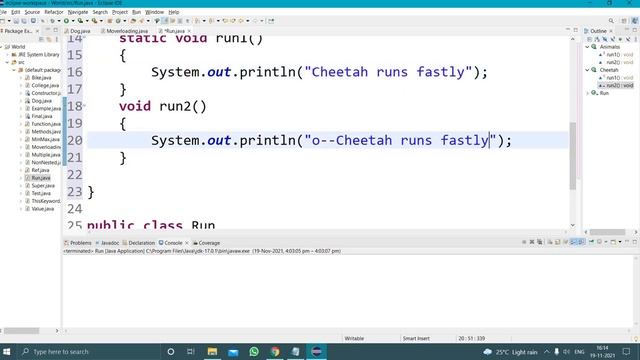The image size is (640, 360).
Task: Open the Source menu
Action: click(32, 12)
